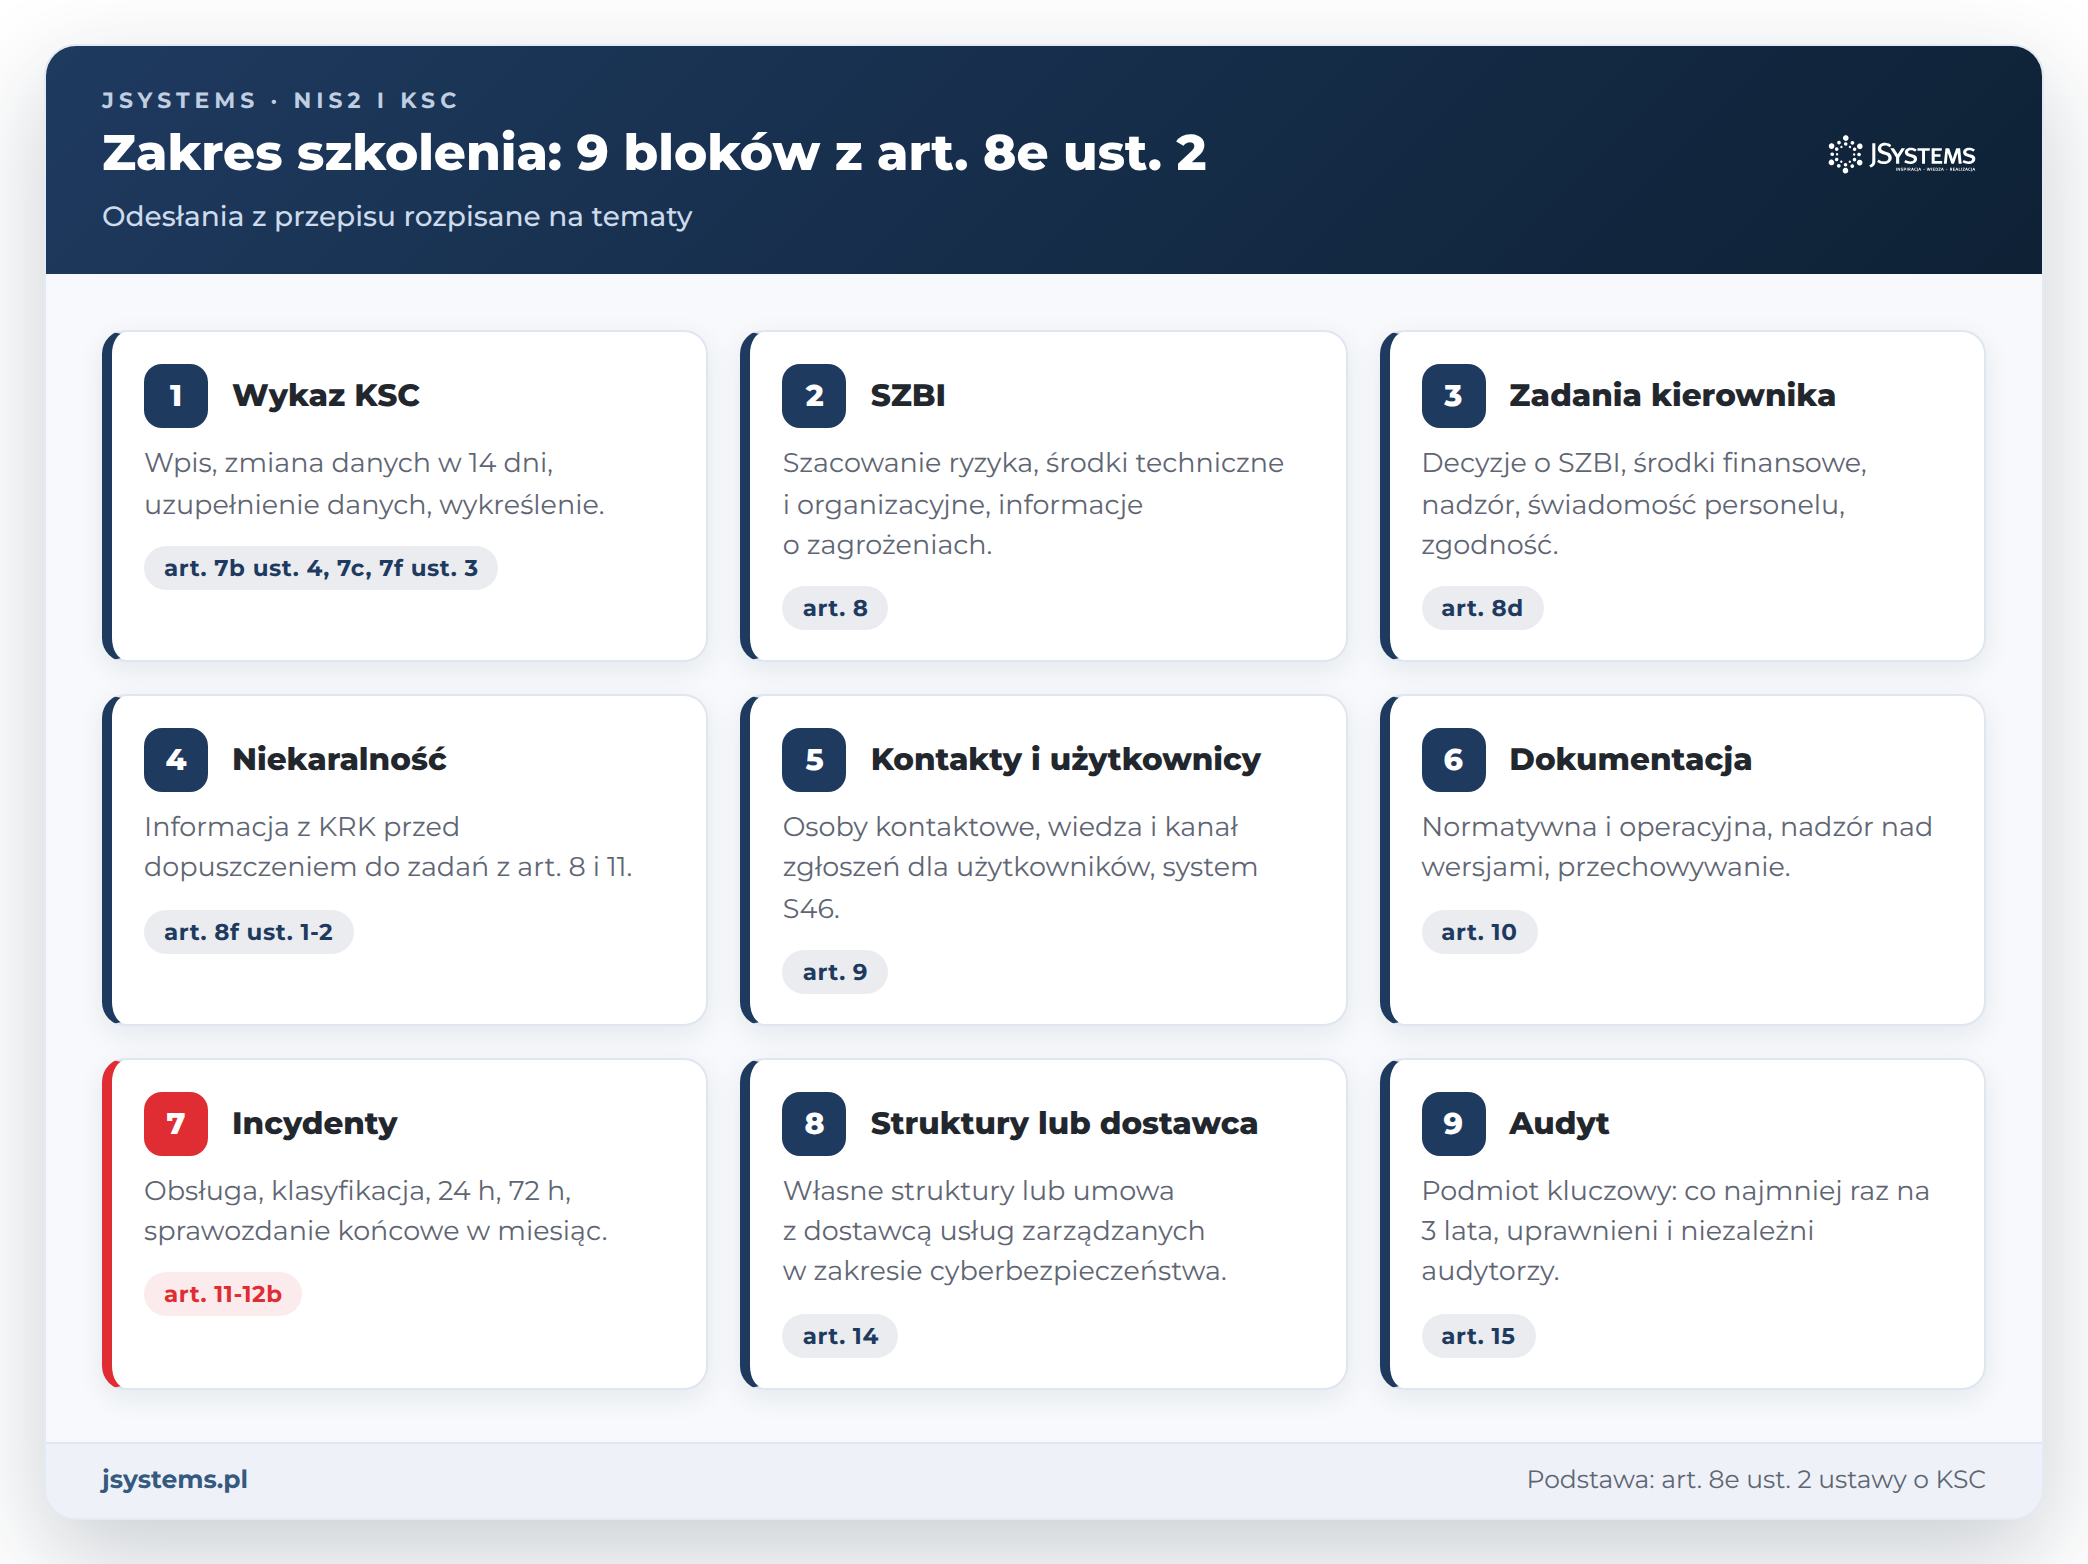The height and width of the screenshot is (1564, 2088).
Task: Click the description starting 'Informacja z KRK przed'
Action: [x=388, y=847]
